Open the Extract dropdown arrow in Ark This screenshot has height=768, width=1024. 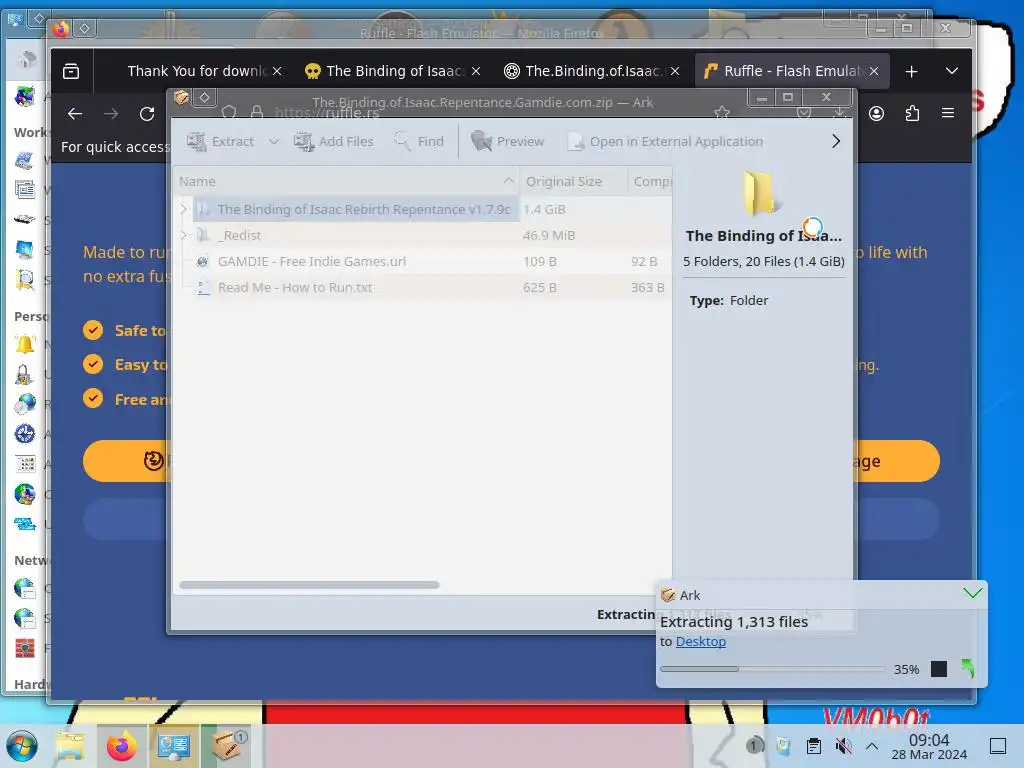coord(274,141)
